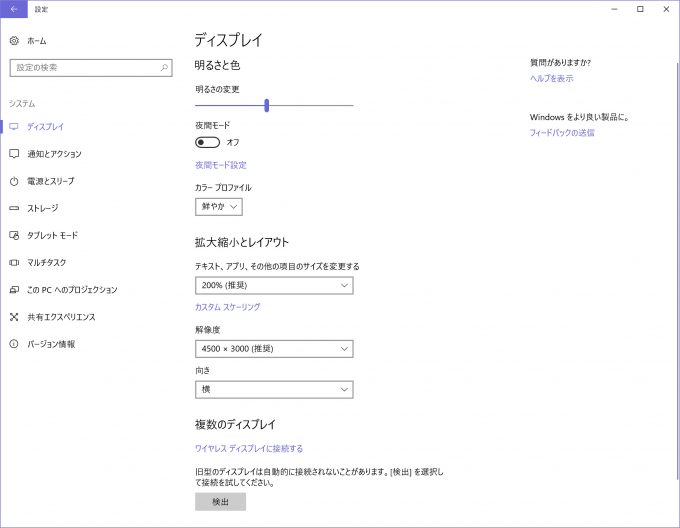
Task: Go to ストレージ settings
Action: [x=42, y=208]
